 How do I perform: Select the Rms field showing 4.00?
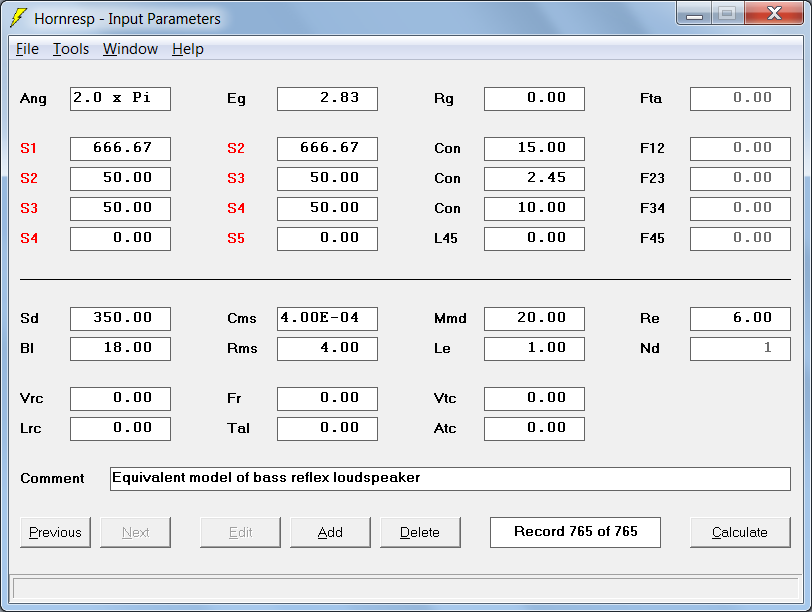(x=327, y=349)
